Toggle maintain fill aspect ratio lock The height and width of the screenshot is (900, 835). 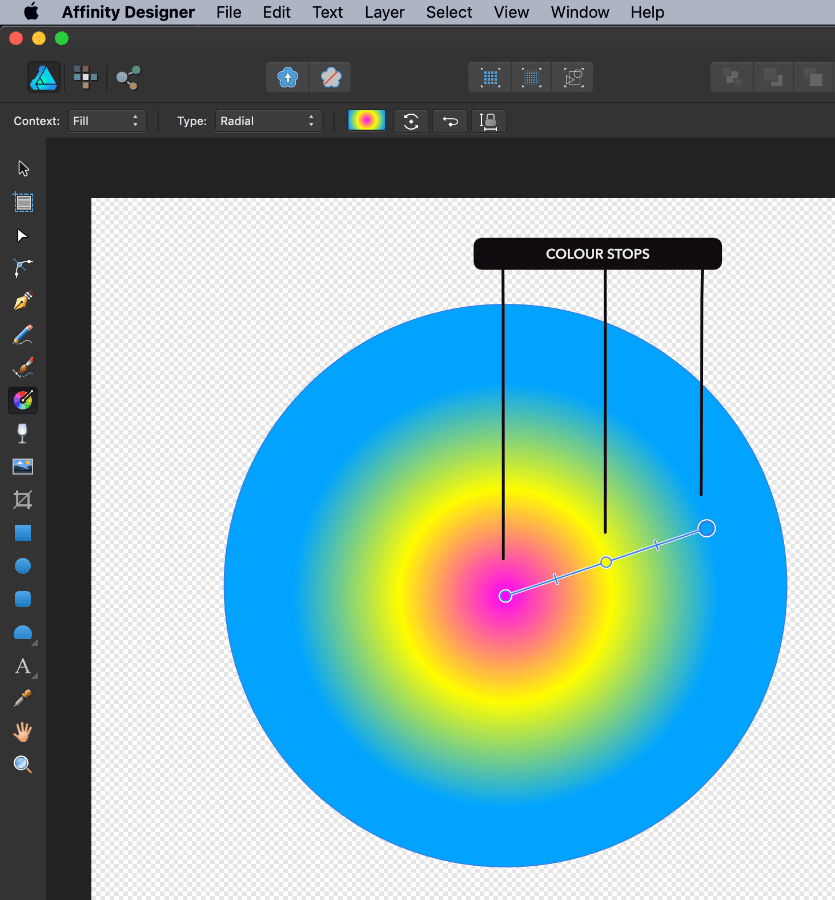489,121
